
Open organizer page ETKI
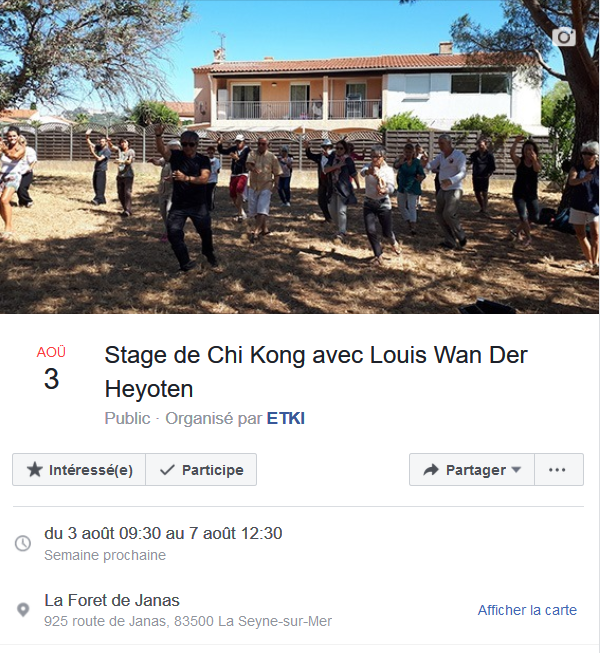(286, 418)
